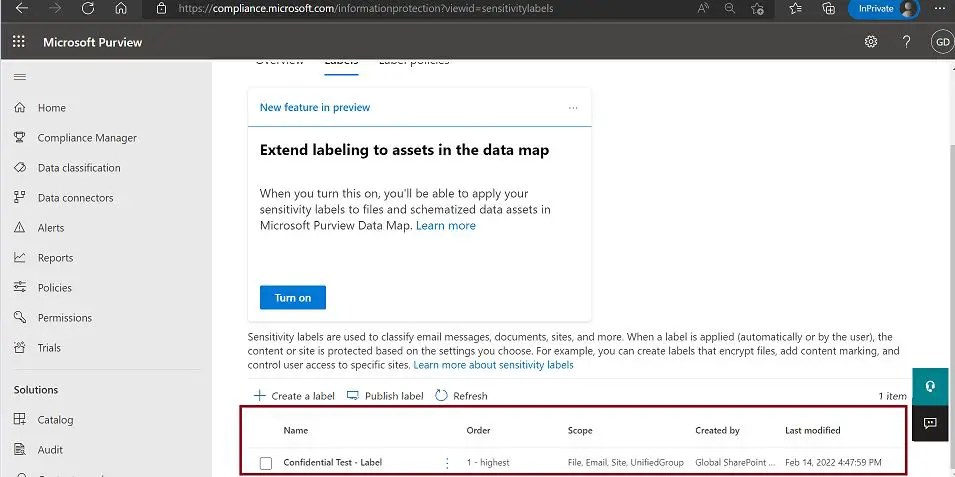This screenshot has width=955, height=477.
Task: Open the app launcher waffle icon
Action: tap(19, 41)
